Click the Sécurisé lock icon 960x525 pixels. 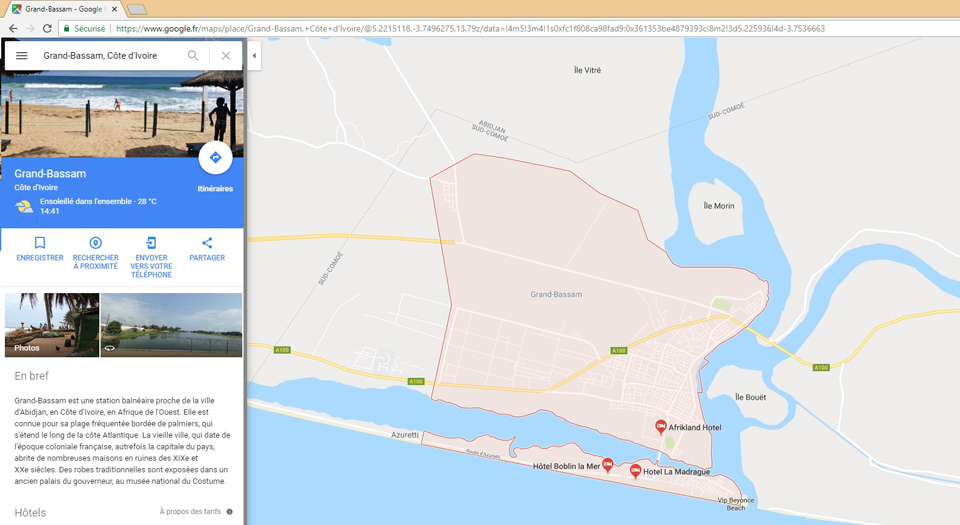[x=67, y=28]
